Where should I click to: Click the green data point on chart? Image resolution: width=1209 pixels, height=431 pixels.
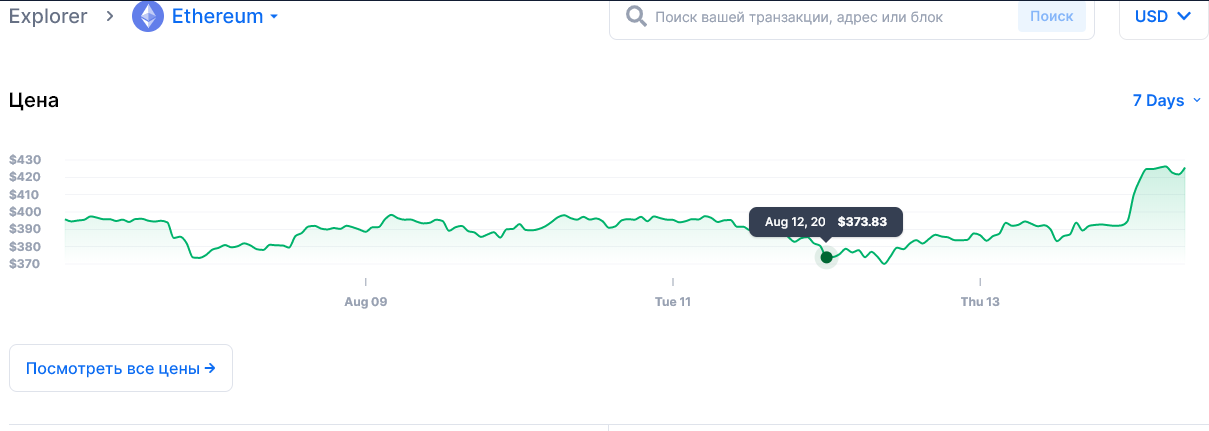(x=826, y=257)
